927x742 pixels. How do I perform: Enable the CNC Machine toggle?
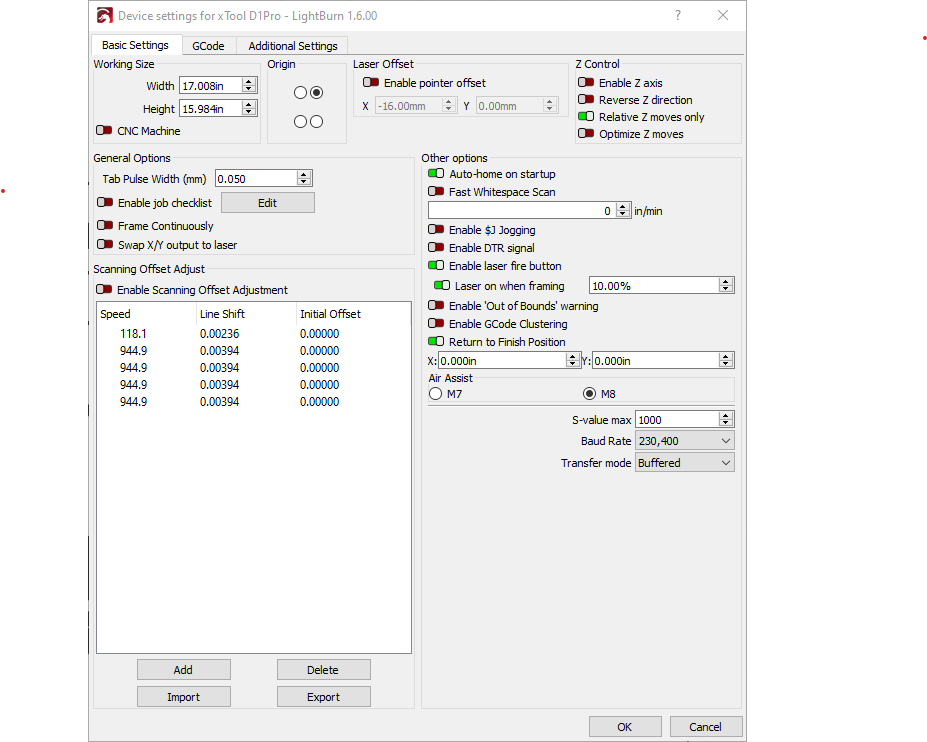tap(104, 130)
